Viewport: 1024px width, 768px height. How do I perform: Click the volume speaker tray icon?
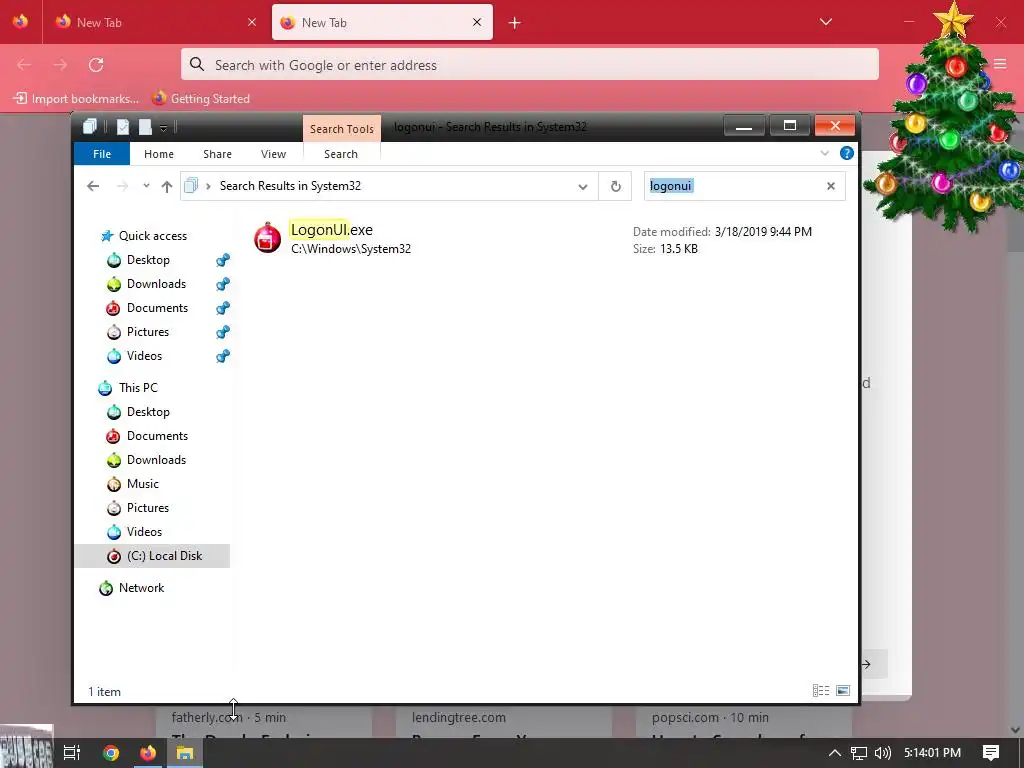(882, 753)
